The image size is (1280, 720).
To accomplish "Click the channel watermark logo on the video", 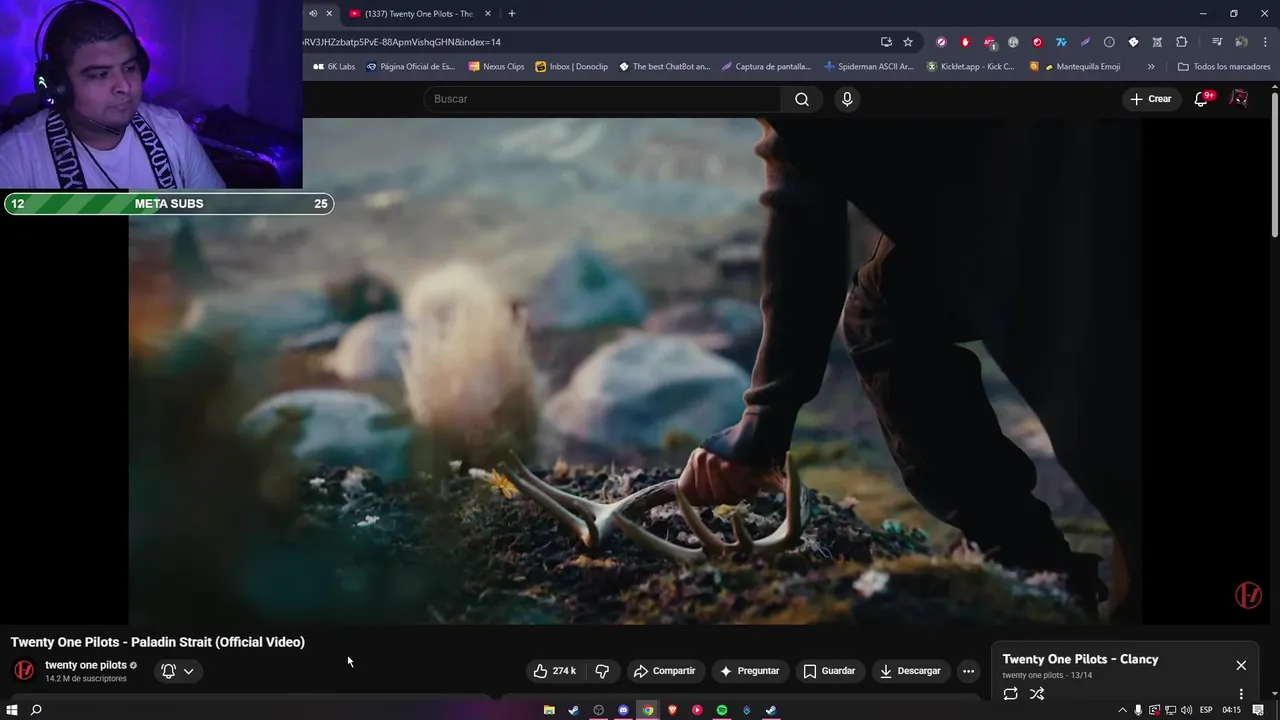I will pyautogui.click(x=1248, y=595).
